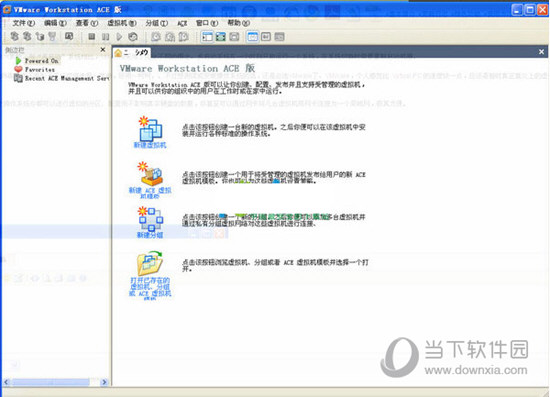Click the red heart Favorites icon
Viewport: 550px width, 397px height.
pyautogui.click(x=18, y=69)
